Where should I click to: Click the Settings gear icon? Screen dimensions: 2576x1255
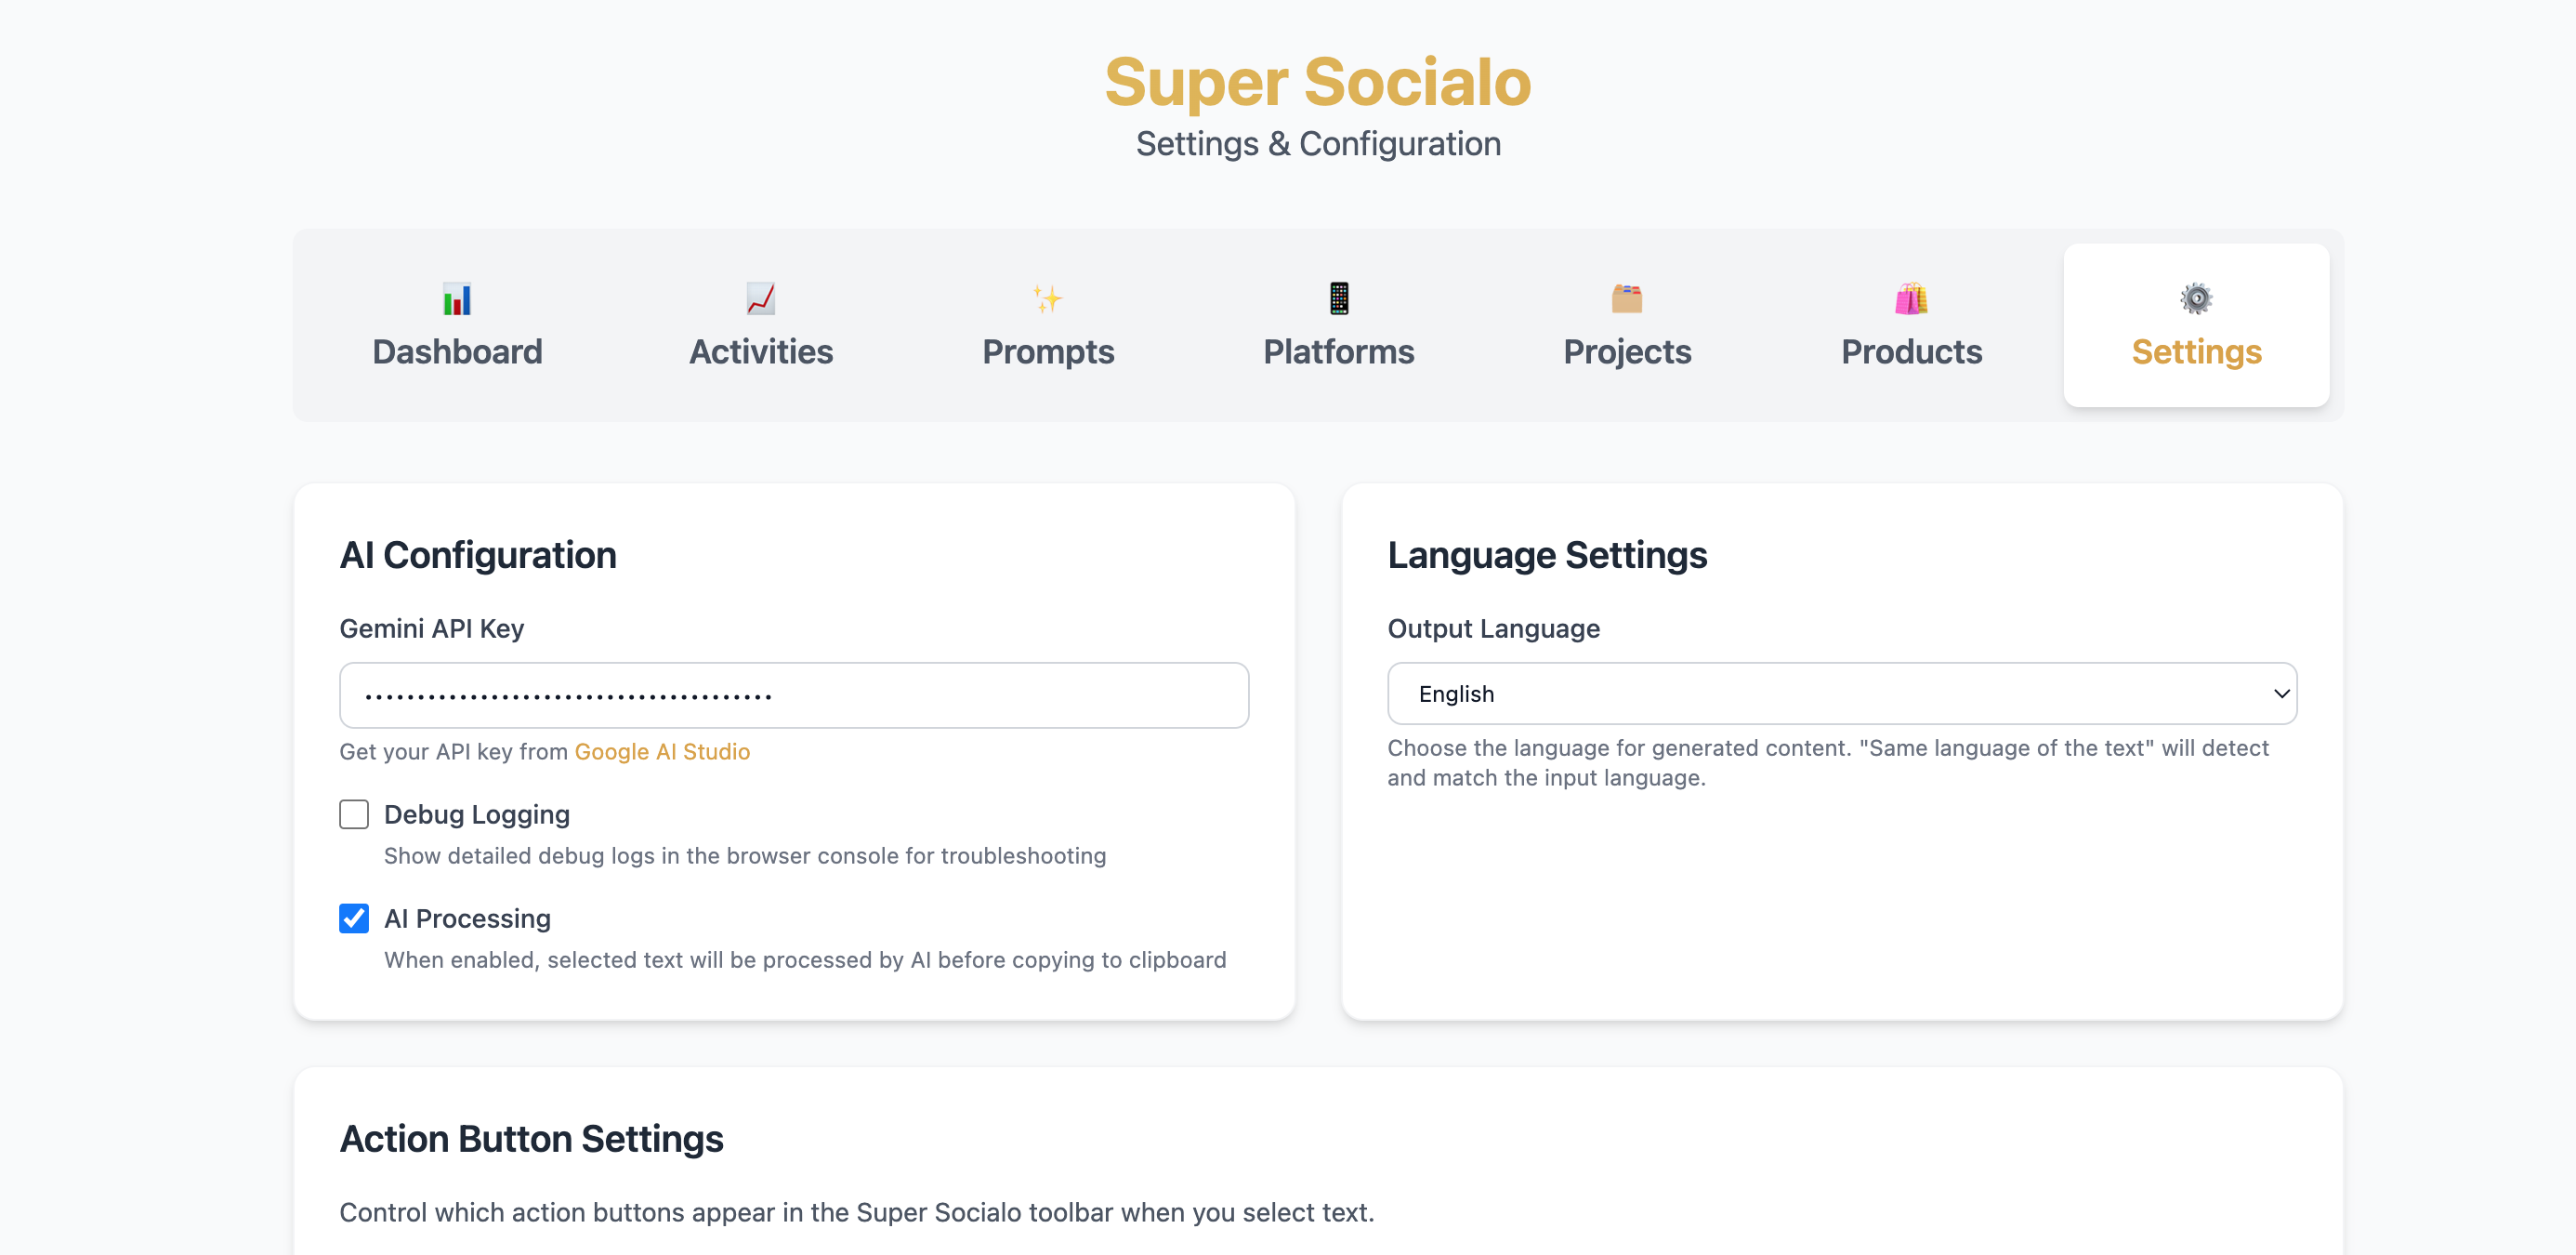tap(2196, 299)
